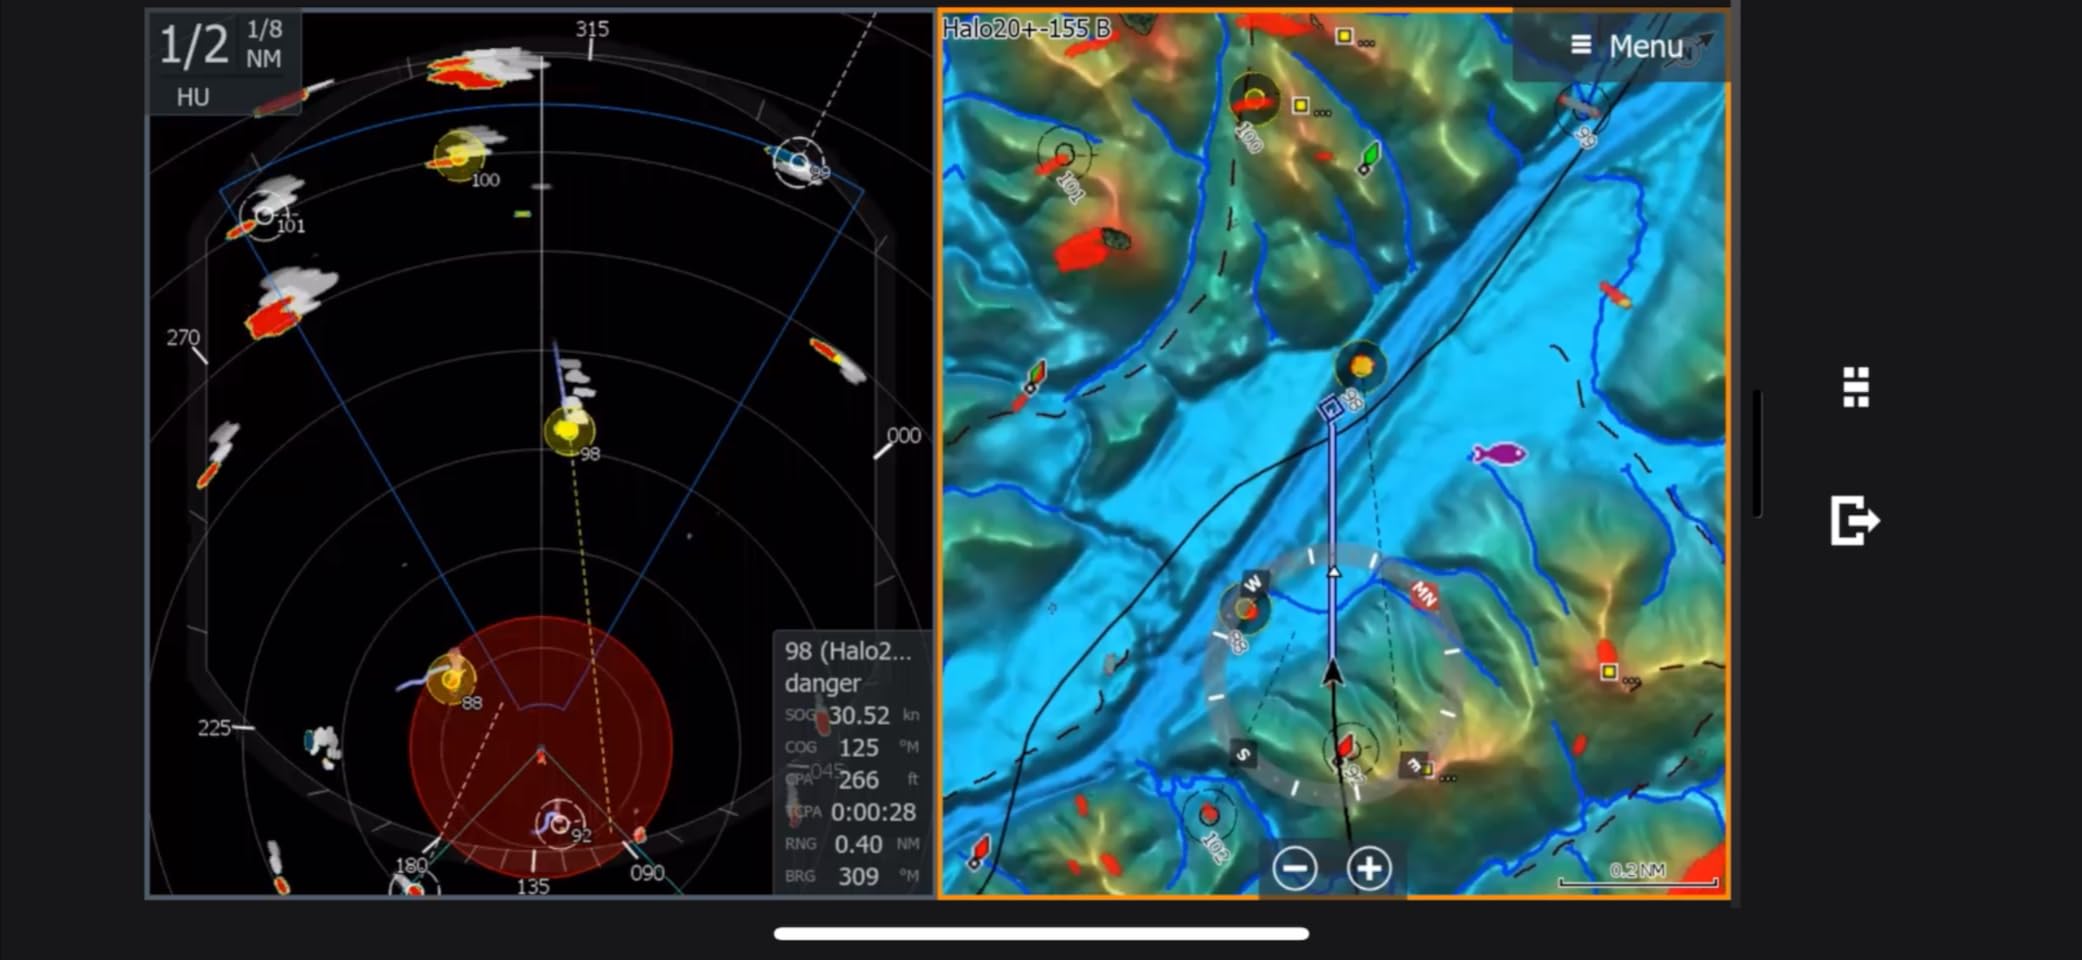Tap HU to change radar orientation mode
The image size is (2082, 960).
pos(193,97)
